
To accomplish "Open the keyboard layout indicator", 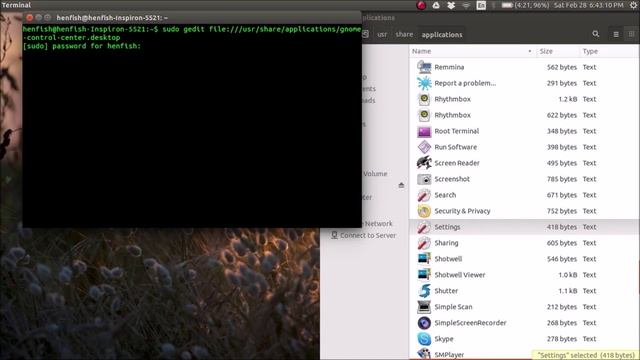I will pos(481,5).
